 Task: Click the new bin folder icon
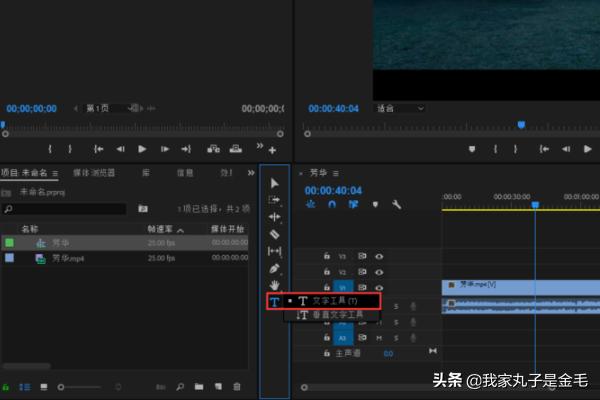(x=199, y=386)
